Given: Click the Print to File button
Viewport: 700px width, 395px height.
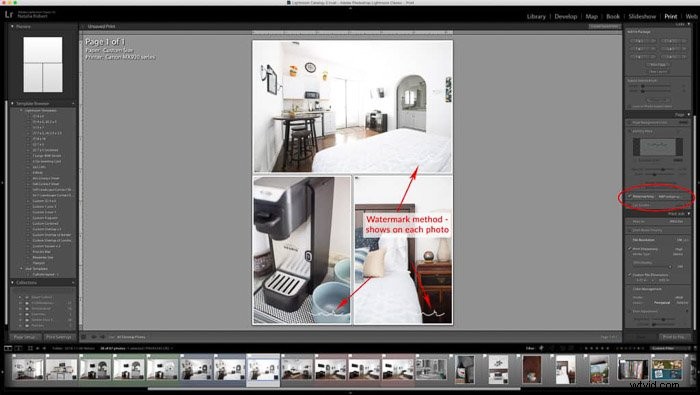Looking at the screenshot, I should coord(674,337).
